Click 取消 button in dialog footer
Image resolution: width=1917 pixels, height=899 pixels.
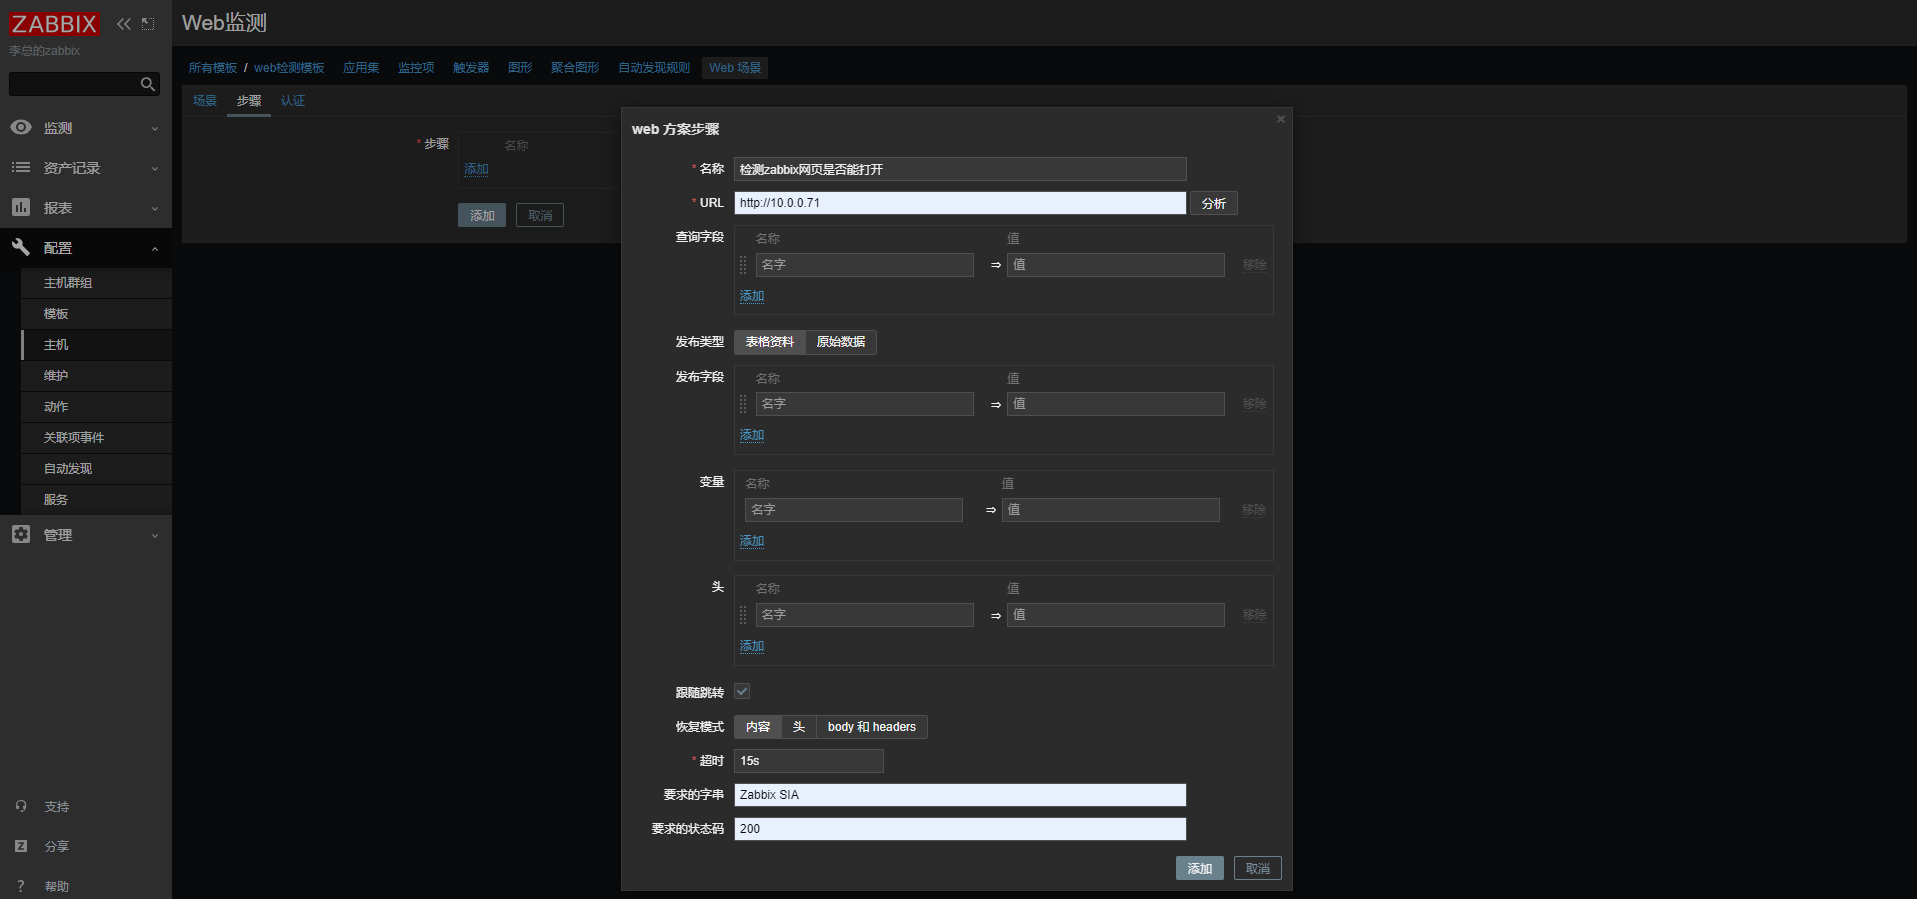(1258, 868)
